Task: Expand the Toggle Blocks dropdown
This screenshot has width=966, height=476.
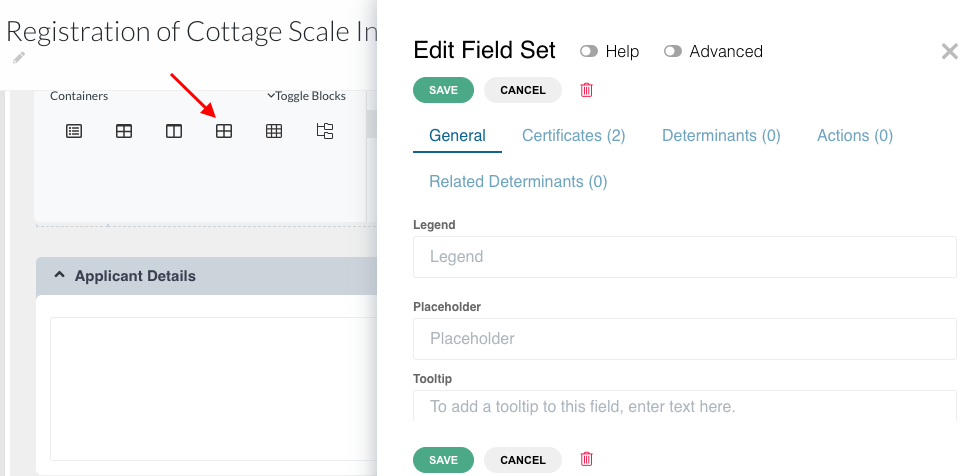Action: coord(306,96)
